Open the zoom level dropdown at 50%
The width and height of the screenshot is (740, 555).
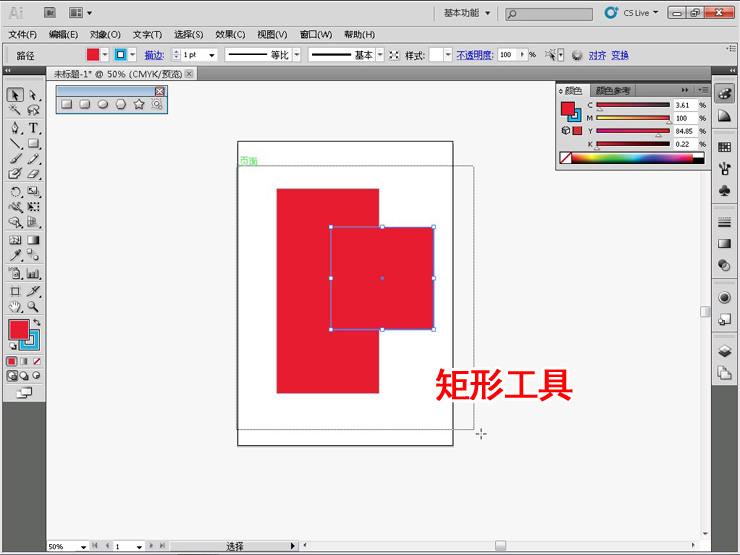(83, 547)
